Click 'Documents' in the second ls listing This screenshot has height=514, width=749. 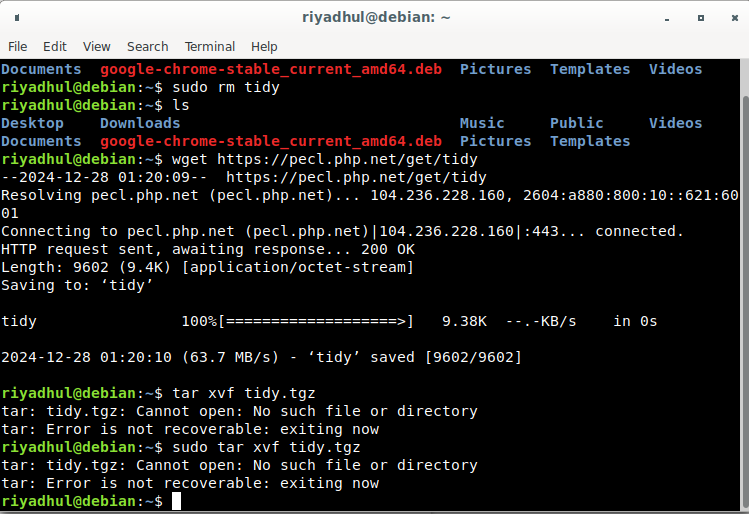[x=41, y=141]
